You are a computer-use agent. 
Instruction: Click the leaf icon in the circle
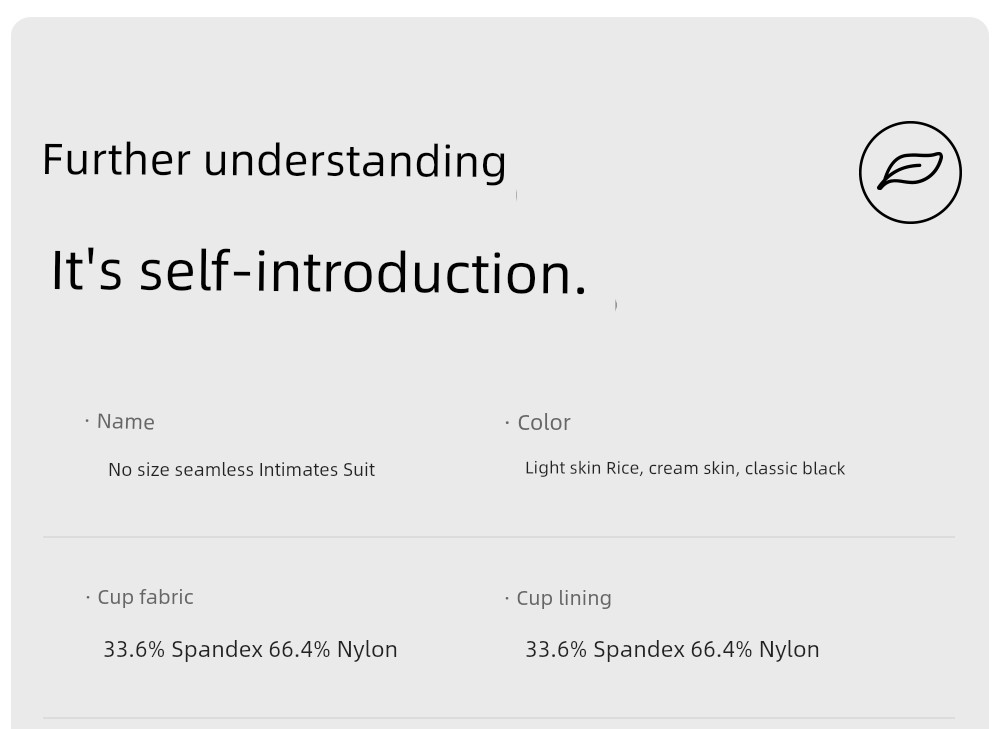[910, 172]
